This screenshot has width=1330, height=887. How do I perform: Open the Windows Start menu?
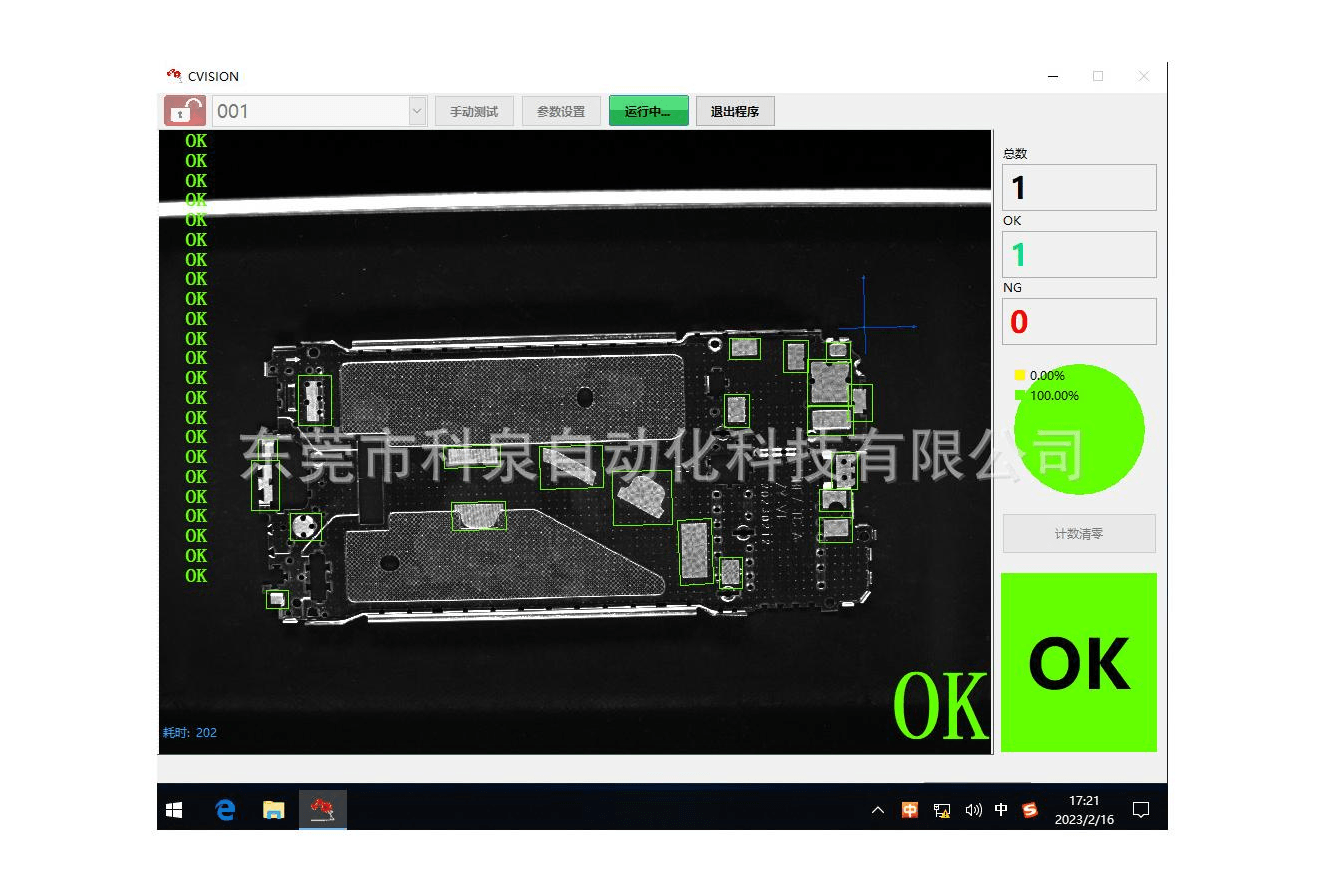pyautogui.click(x=174, y=810)
